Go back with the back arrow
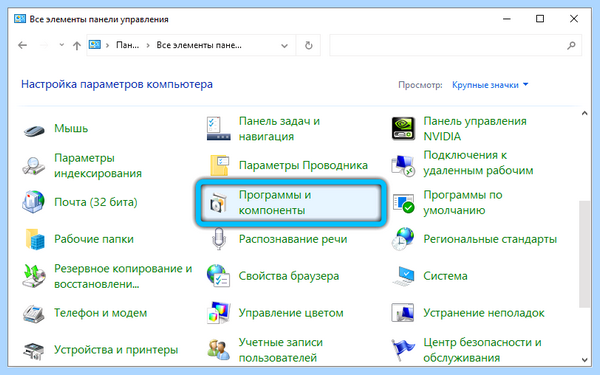600x375 pixels. [23, 45]
